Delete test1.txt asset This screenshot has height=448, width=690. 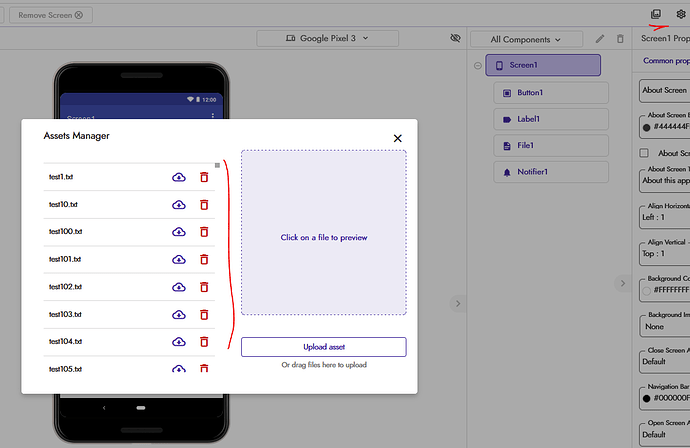pos(204,177)
